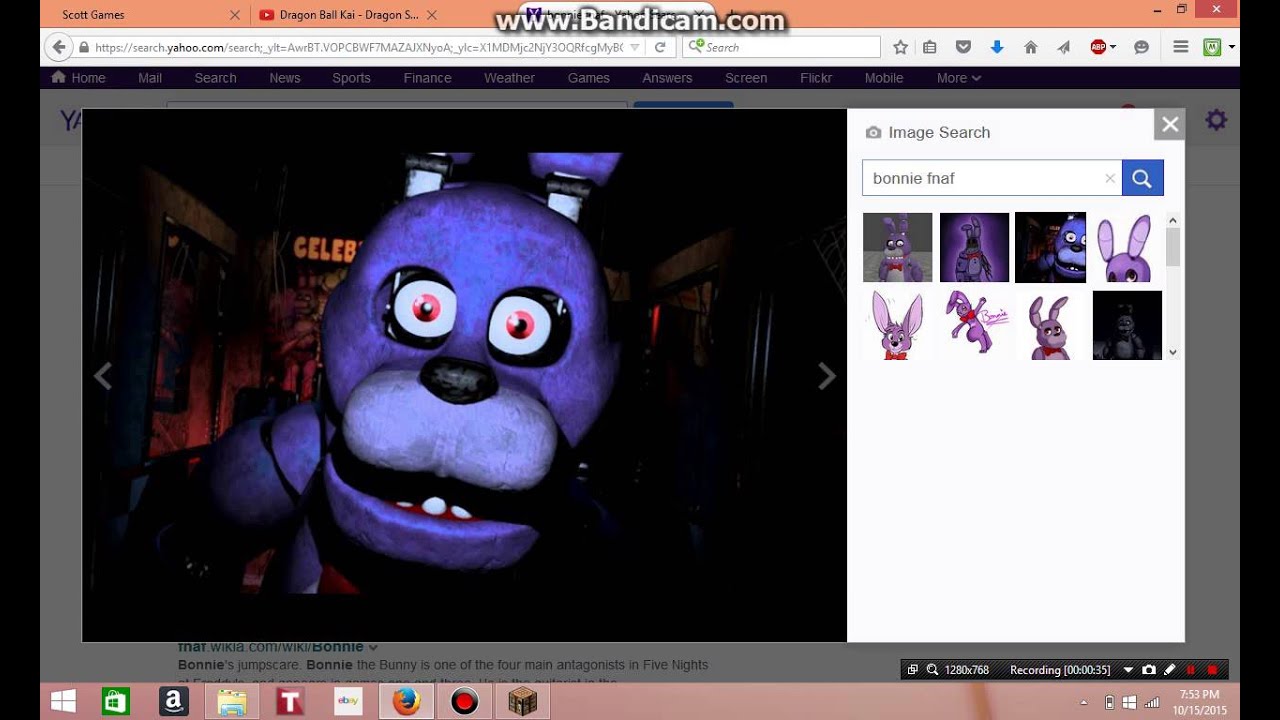Stop the Bandicam recording
The height and width of the screenshot is (720, 1280).
(x=1212, y=670)
